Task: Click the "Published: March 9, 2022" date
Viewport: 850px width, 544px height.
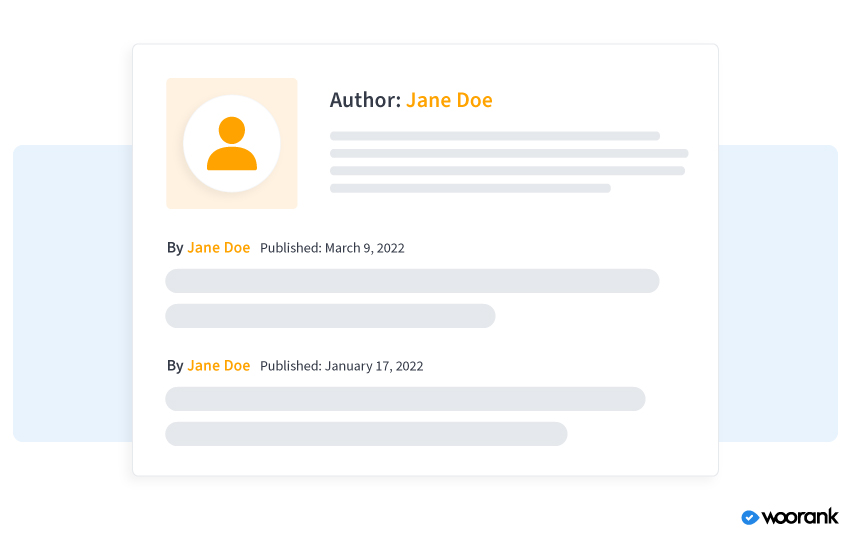Action: pyautogui.click(x=332, y=248)
